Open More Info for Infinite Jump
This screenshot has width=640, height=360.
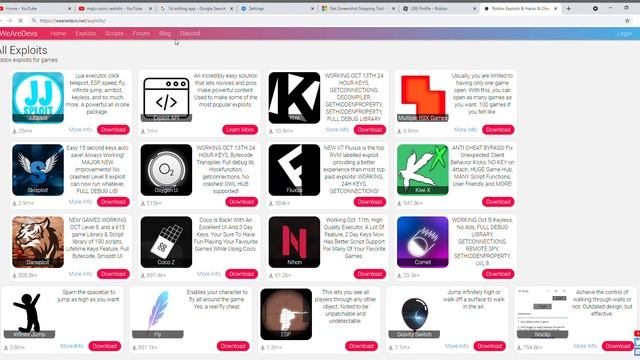pos(72,346)
